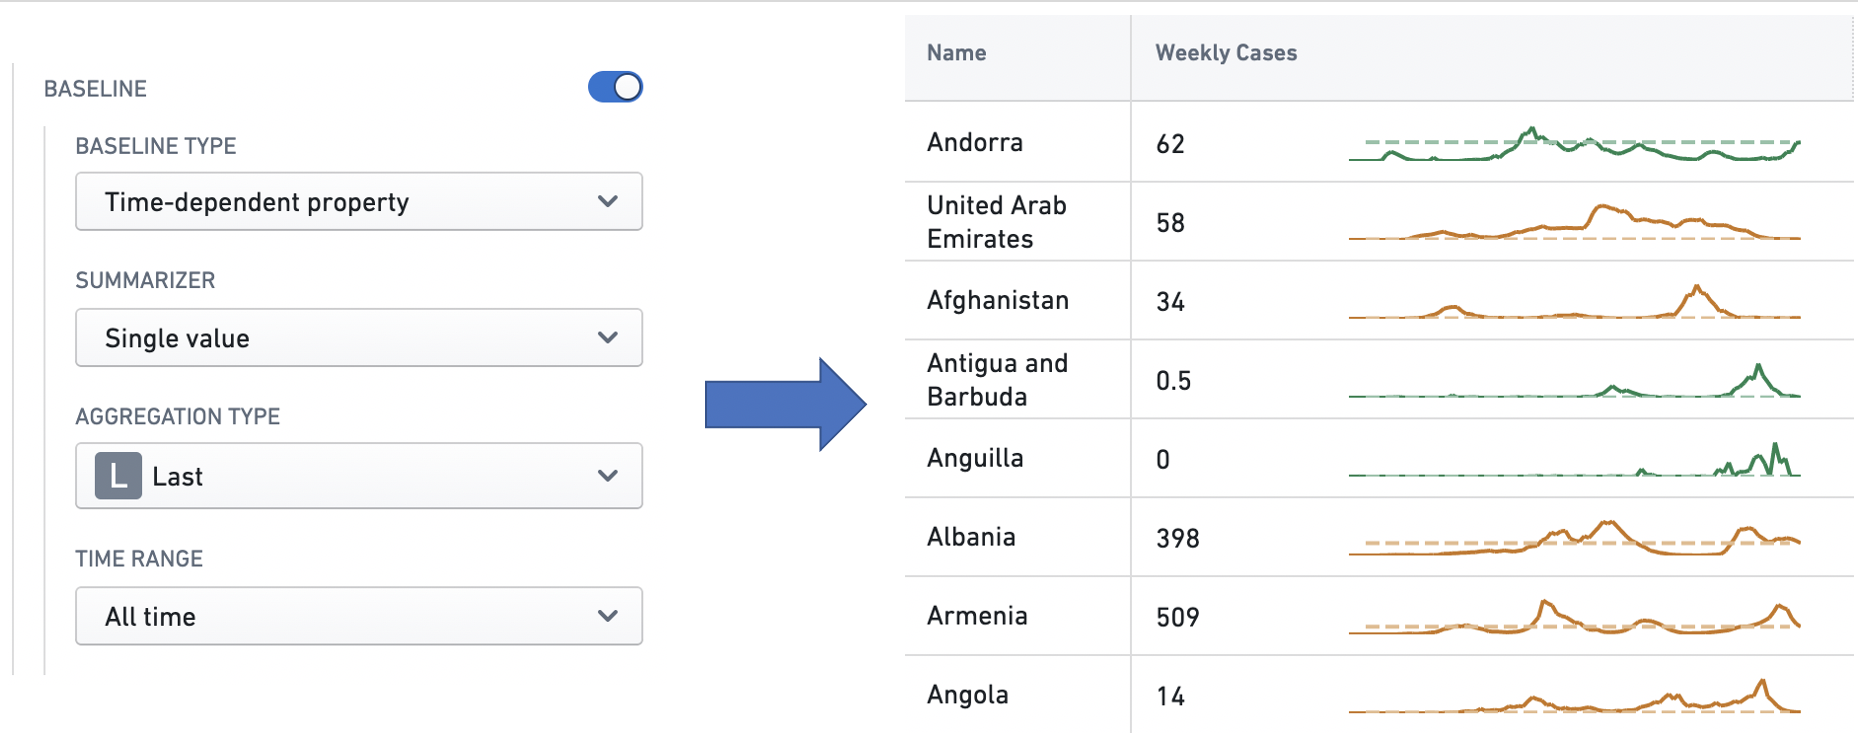Select the United Arab Emirates row
Image resolution: width=1858 pixels, height=740 pixels.
click(x=1378, y=222)
